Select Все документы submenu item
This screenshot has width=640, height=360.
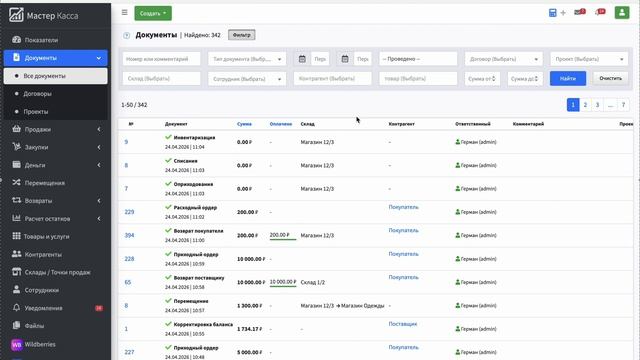pos(56,76)
